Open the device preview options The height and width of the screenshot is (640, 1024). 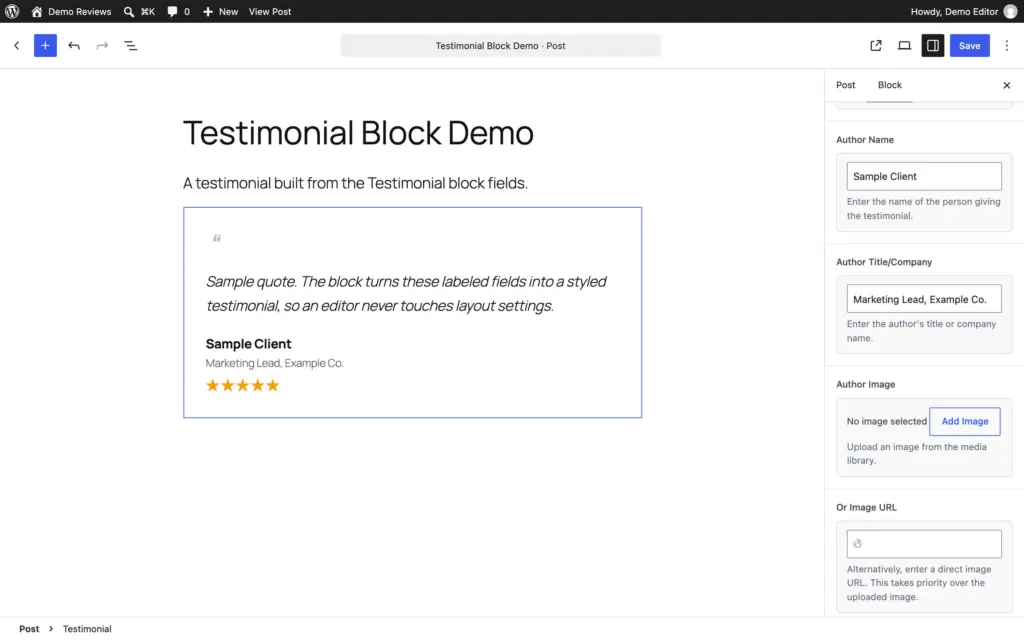(x=904, y=46)
